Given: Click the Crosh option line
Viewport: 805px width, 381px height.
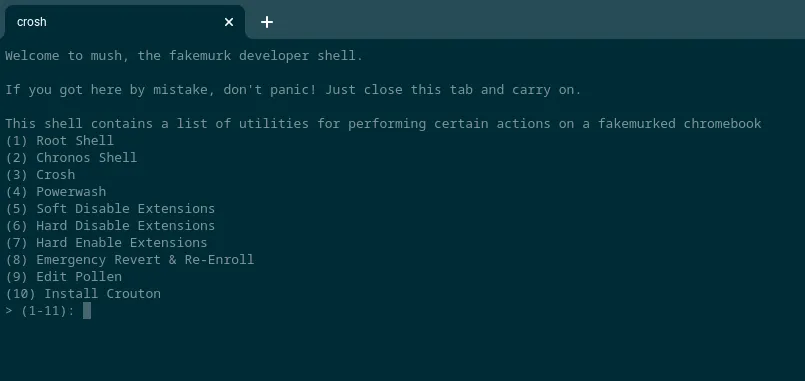Looking at the screenshot, I should pyautogui.click(x=40, y=175).
